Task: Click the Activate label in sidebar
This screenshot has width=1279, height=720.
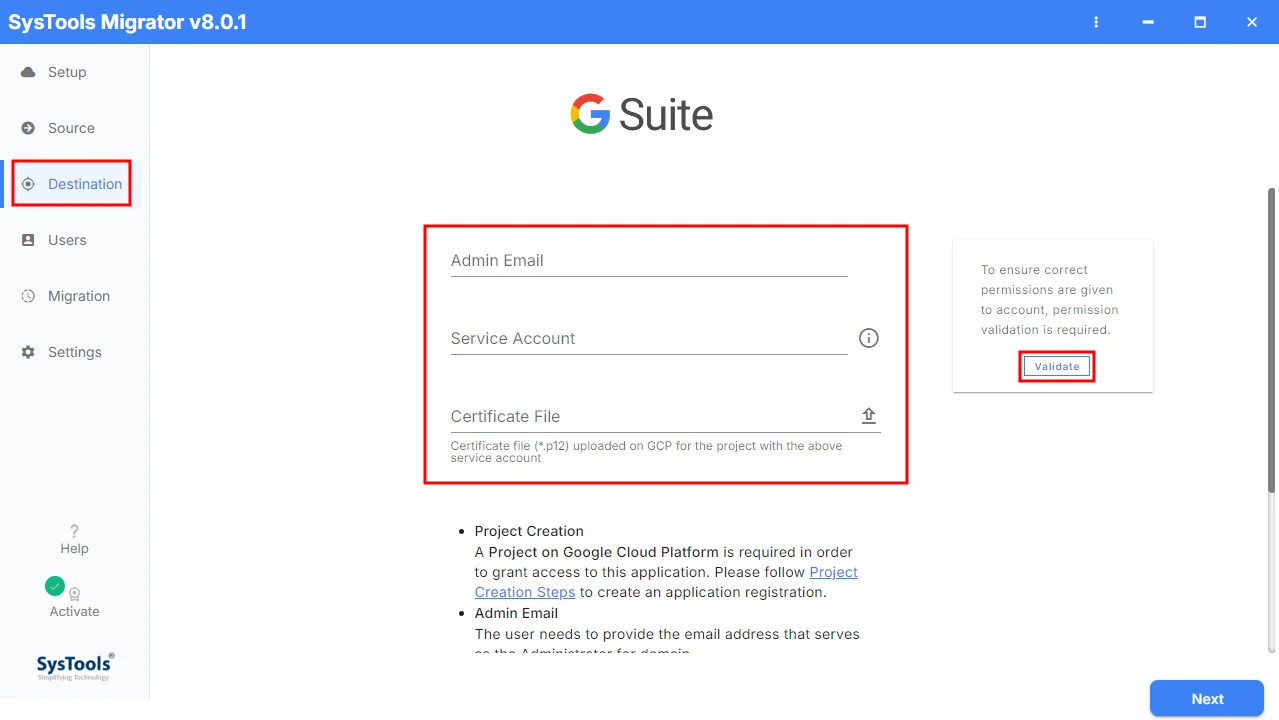Action: pyautogui.click(x=74, y=612)
